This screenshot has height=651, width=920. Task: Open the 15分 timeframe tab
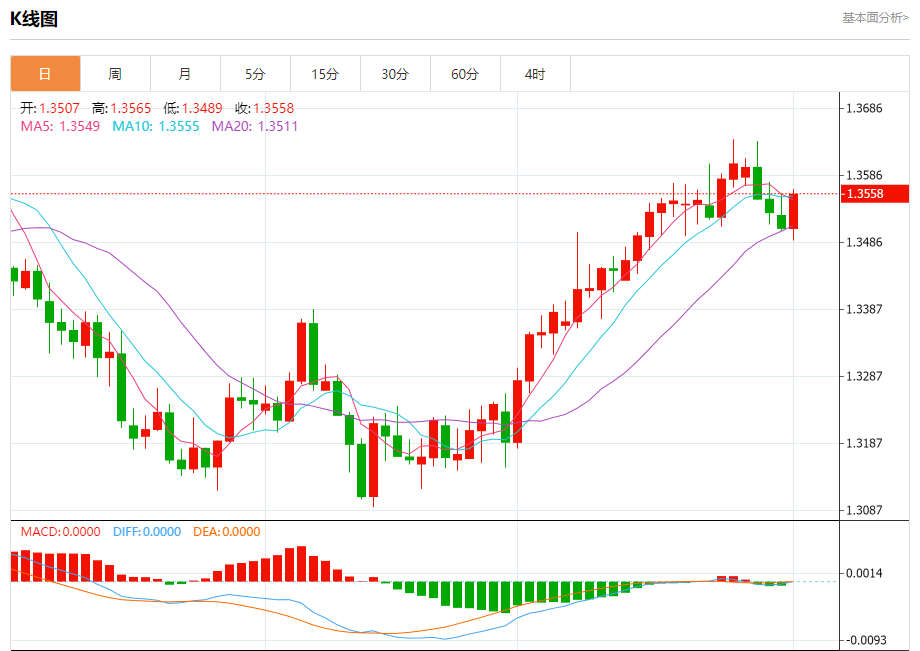(325, 74)
